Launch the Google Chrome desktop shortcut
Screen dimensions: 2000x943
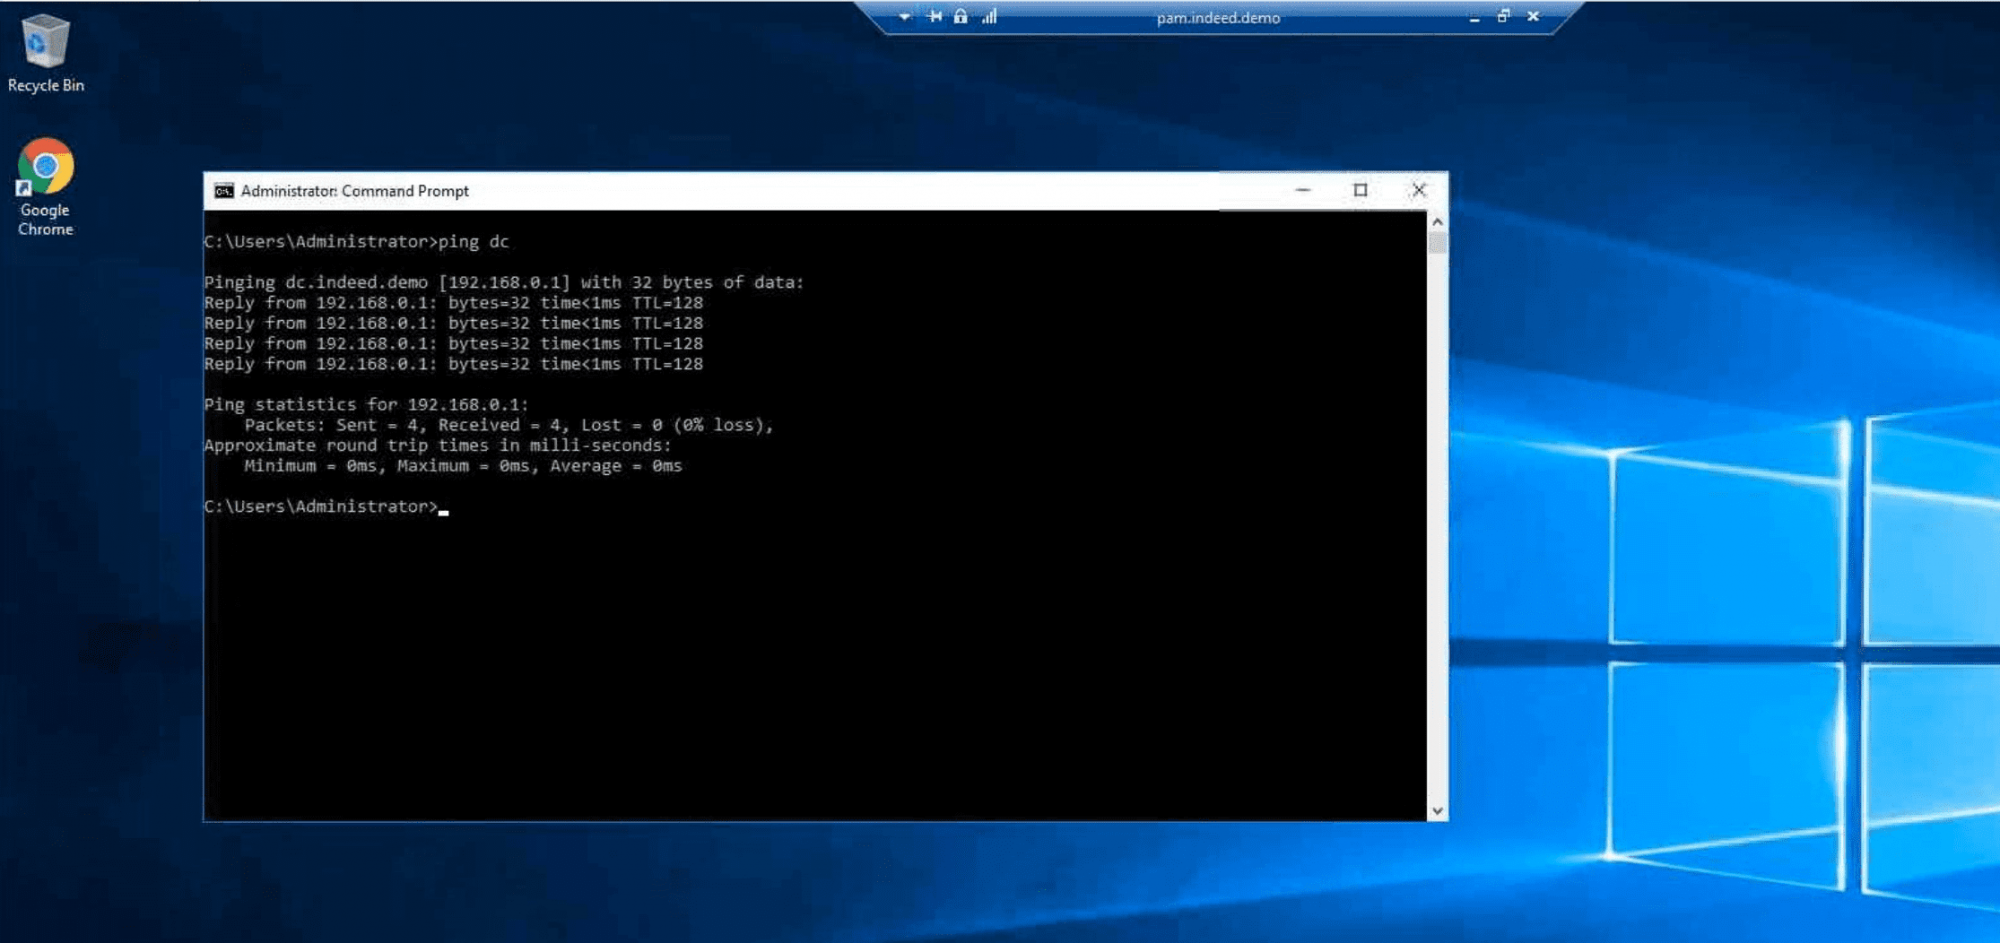click(45, 187)
